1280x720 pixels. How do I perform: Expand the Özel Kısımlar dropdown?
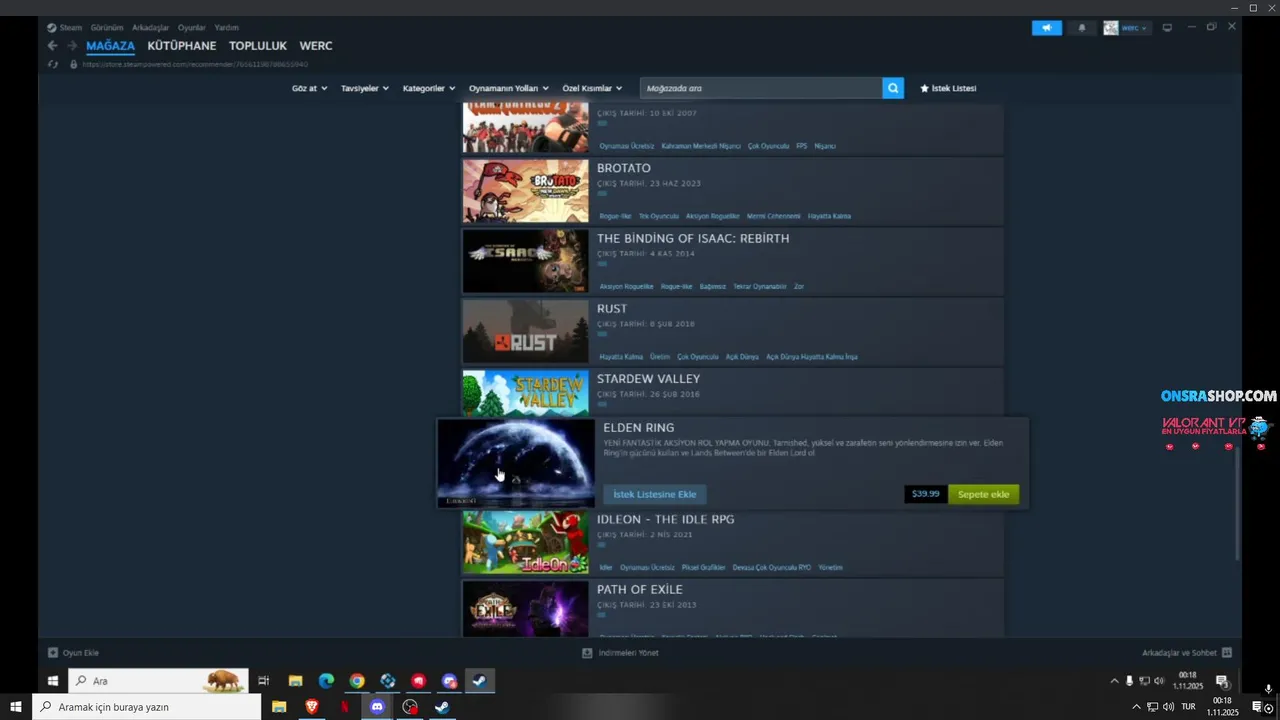(x=592, y=88)
